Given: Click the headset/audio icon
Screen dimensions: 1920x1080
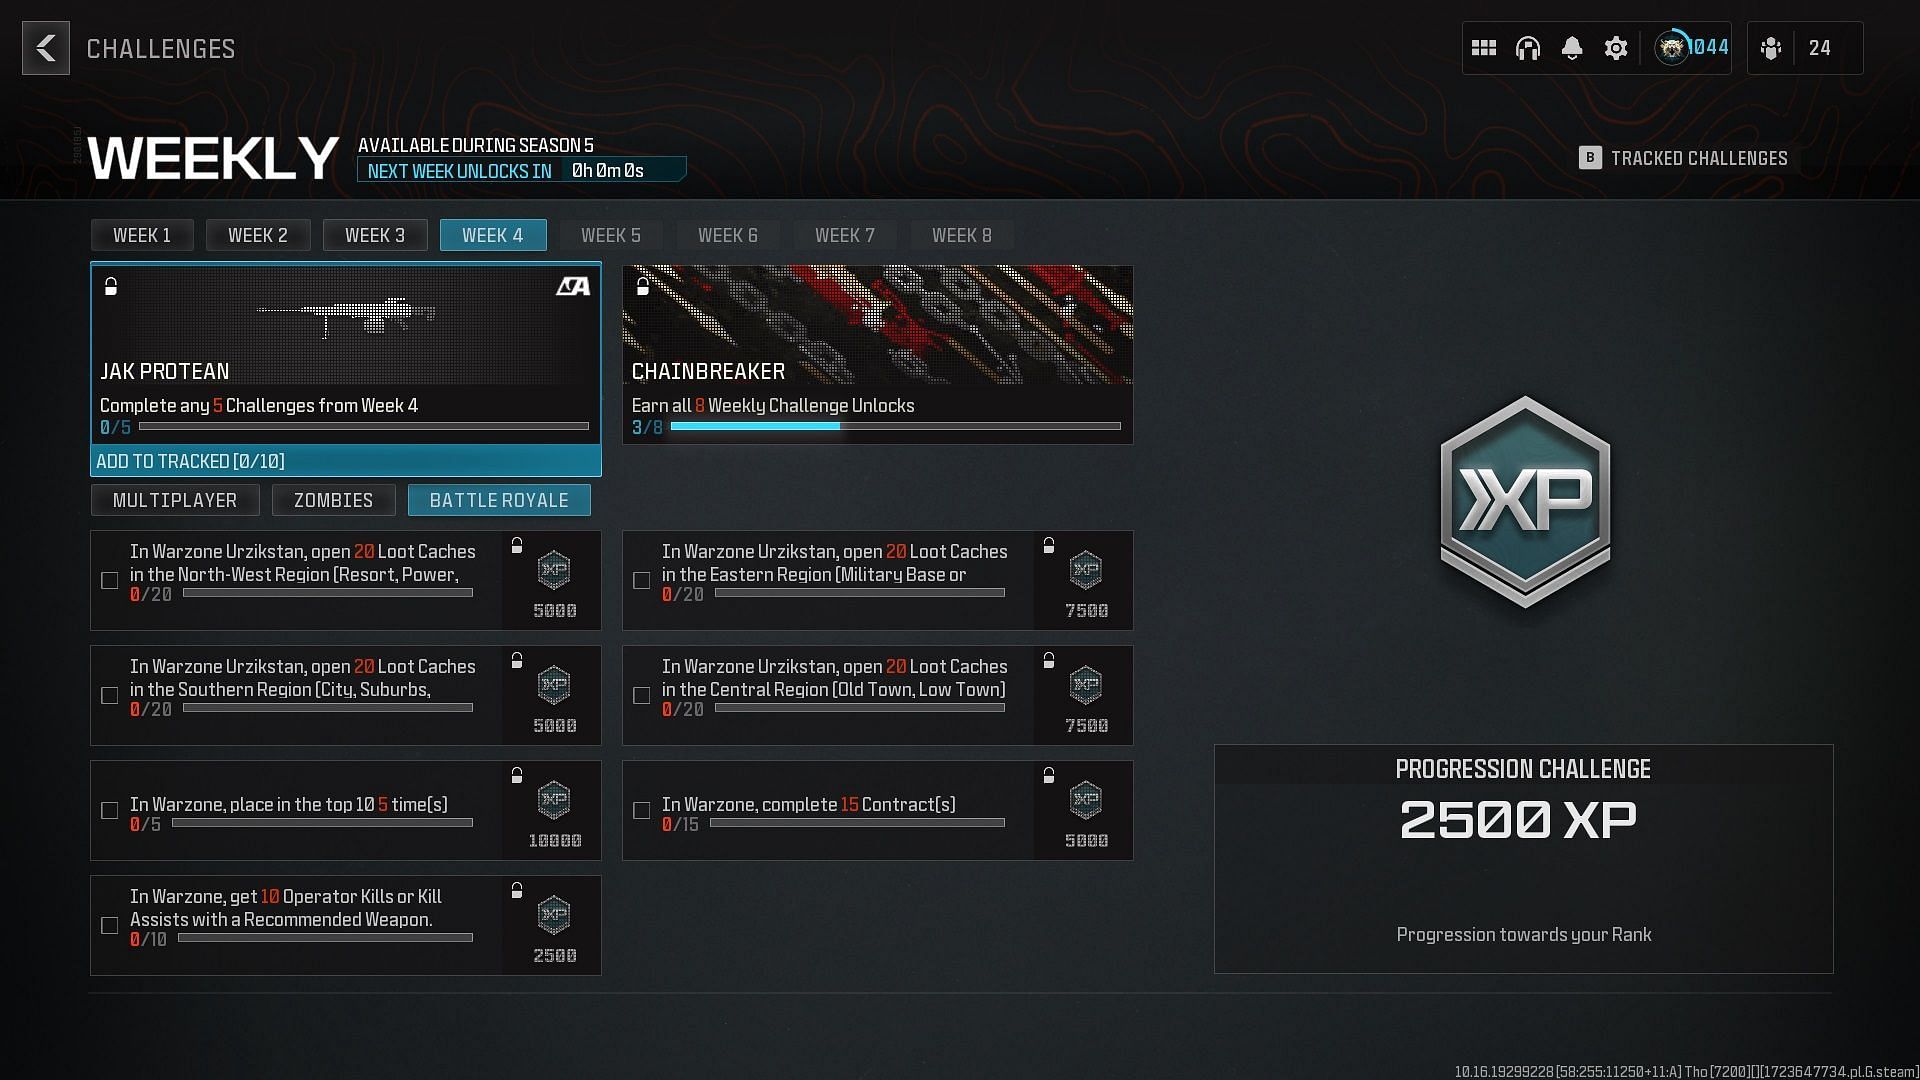Looking at the screenshot, I should 1528,47.
